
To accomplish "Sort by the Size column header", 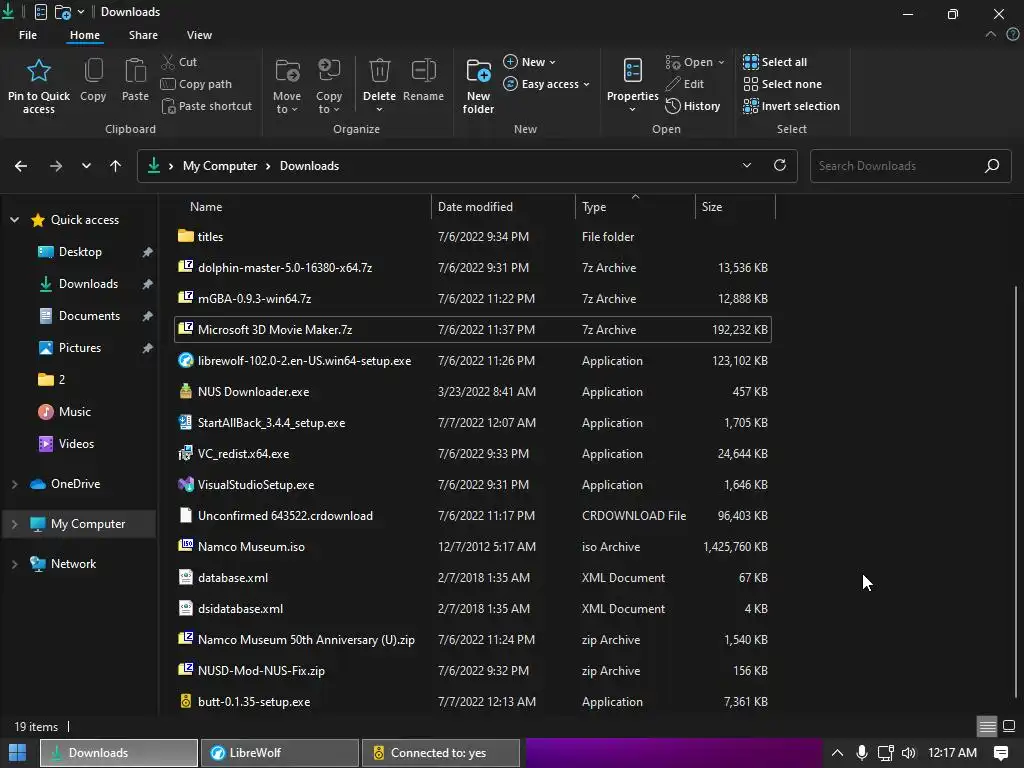I will pyautogui.click(x=735, y=207).
